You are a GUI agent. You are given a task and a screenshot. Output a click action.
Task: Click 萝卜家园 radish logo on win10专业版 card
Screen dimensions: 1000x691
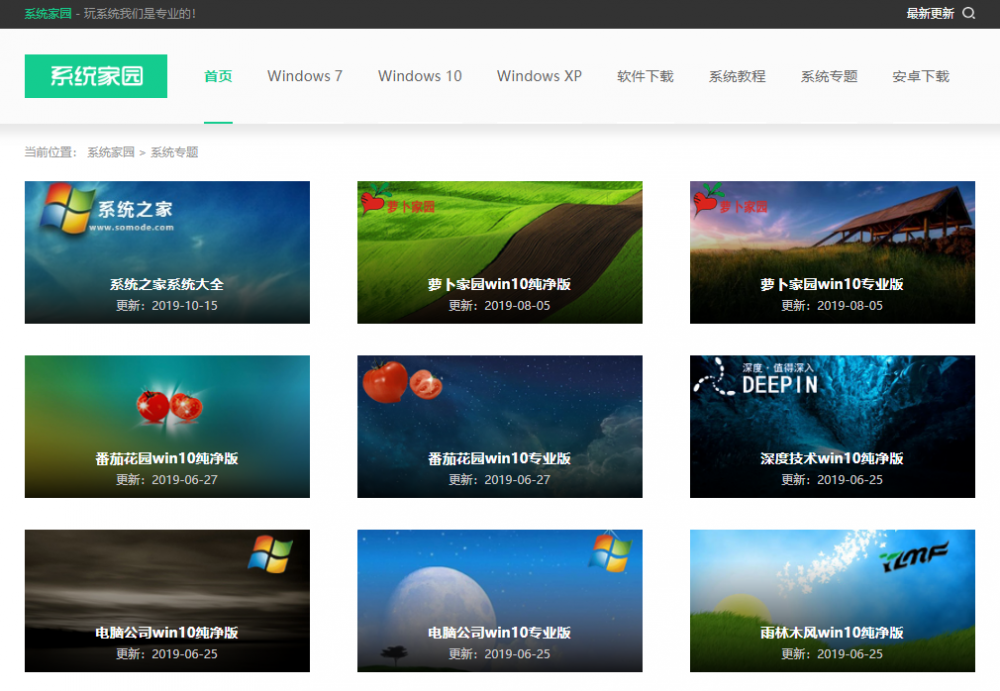coord(731,200)
